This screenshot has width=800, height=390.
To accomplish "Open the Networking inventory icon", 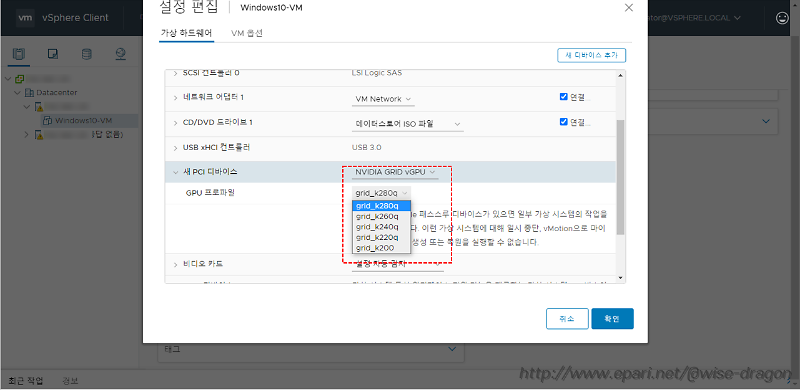I will click(x=120, y=54).
